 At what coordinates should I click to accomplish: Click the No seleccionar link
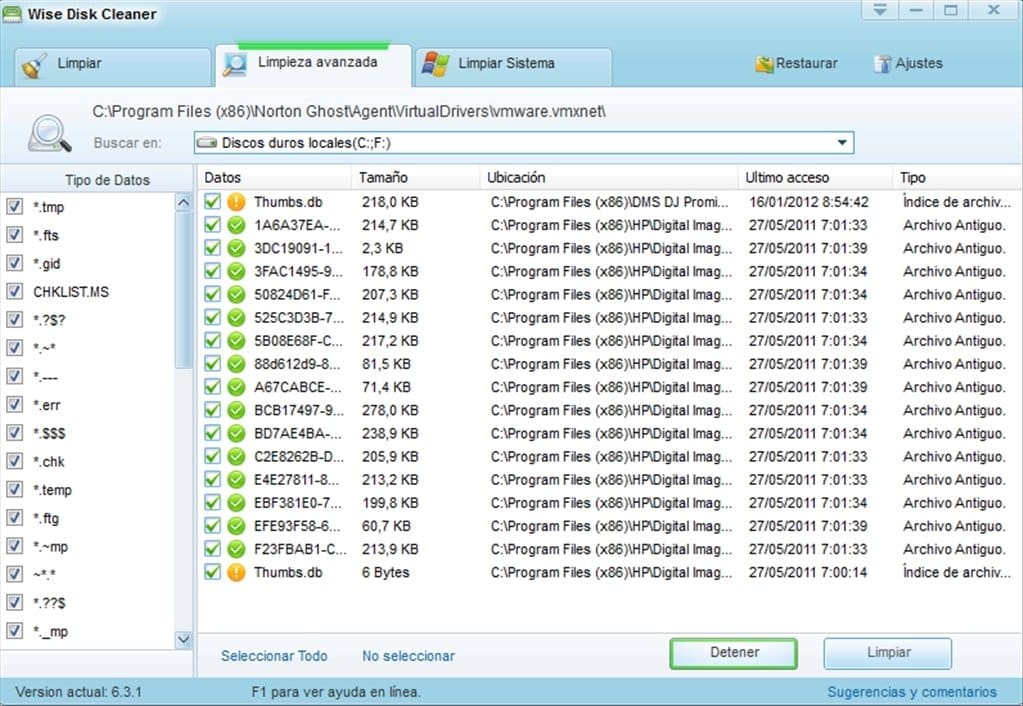(x=408, y=656)
